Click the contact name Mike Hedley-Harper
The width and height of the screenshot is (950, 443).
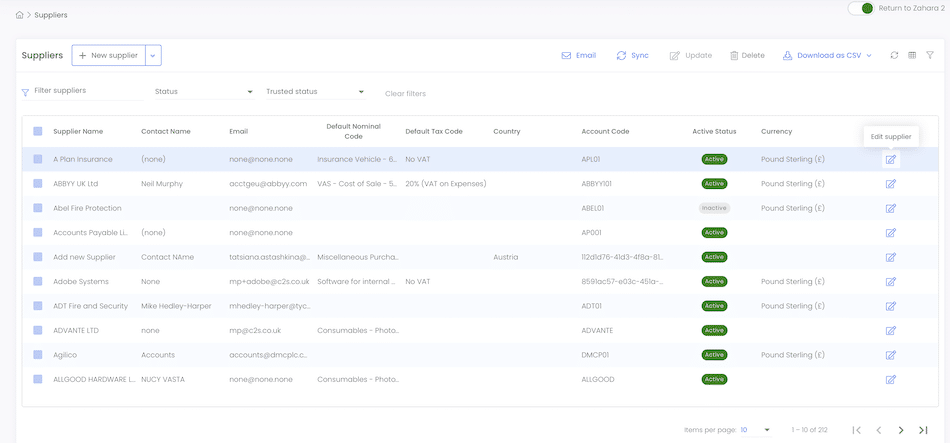click(176, 306)
